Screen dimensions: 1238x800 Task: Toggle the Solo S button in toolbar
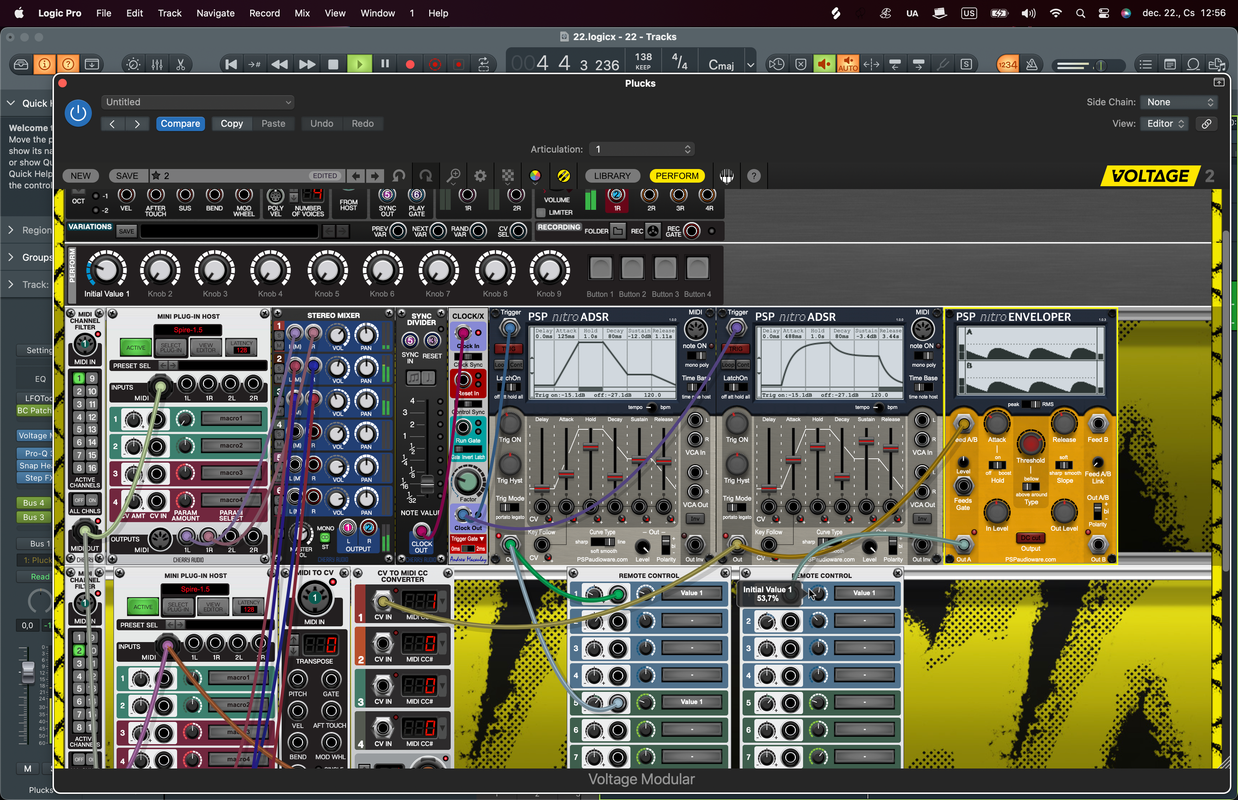966,64
